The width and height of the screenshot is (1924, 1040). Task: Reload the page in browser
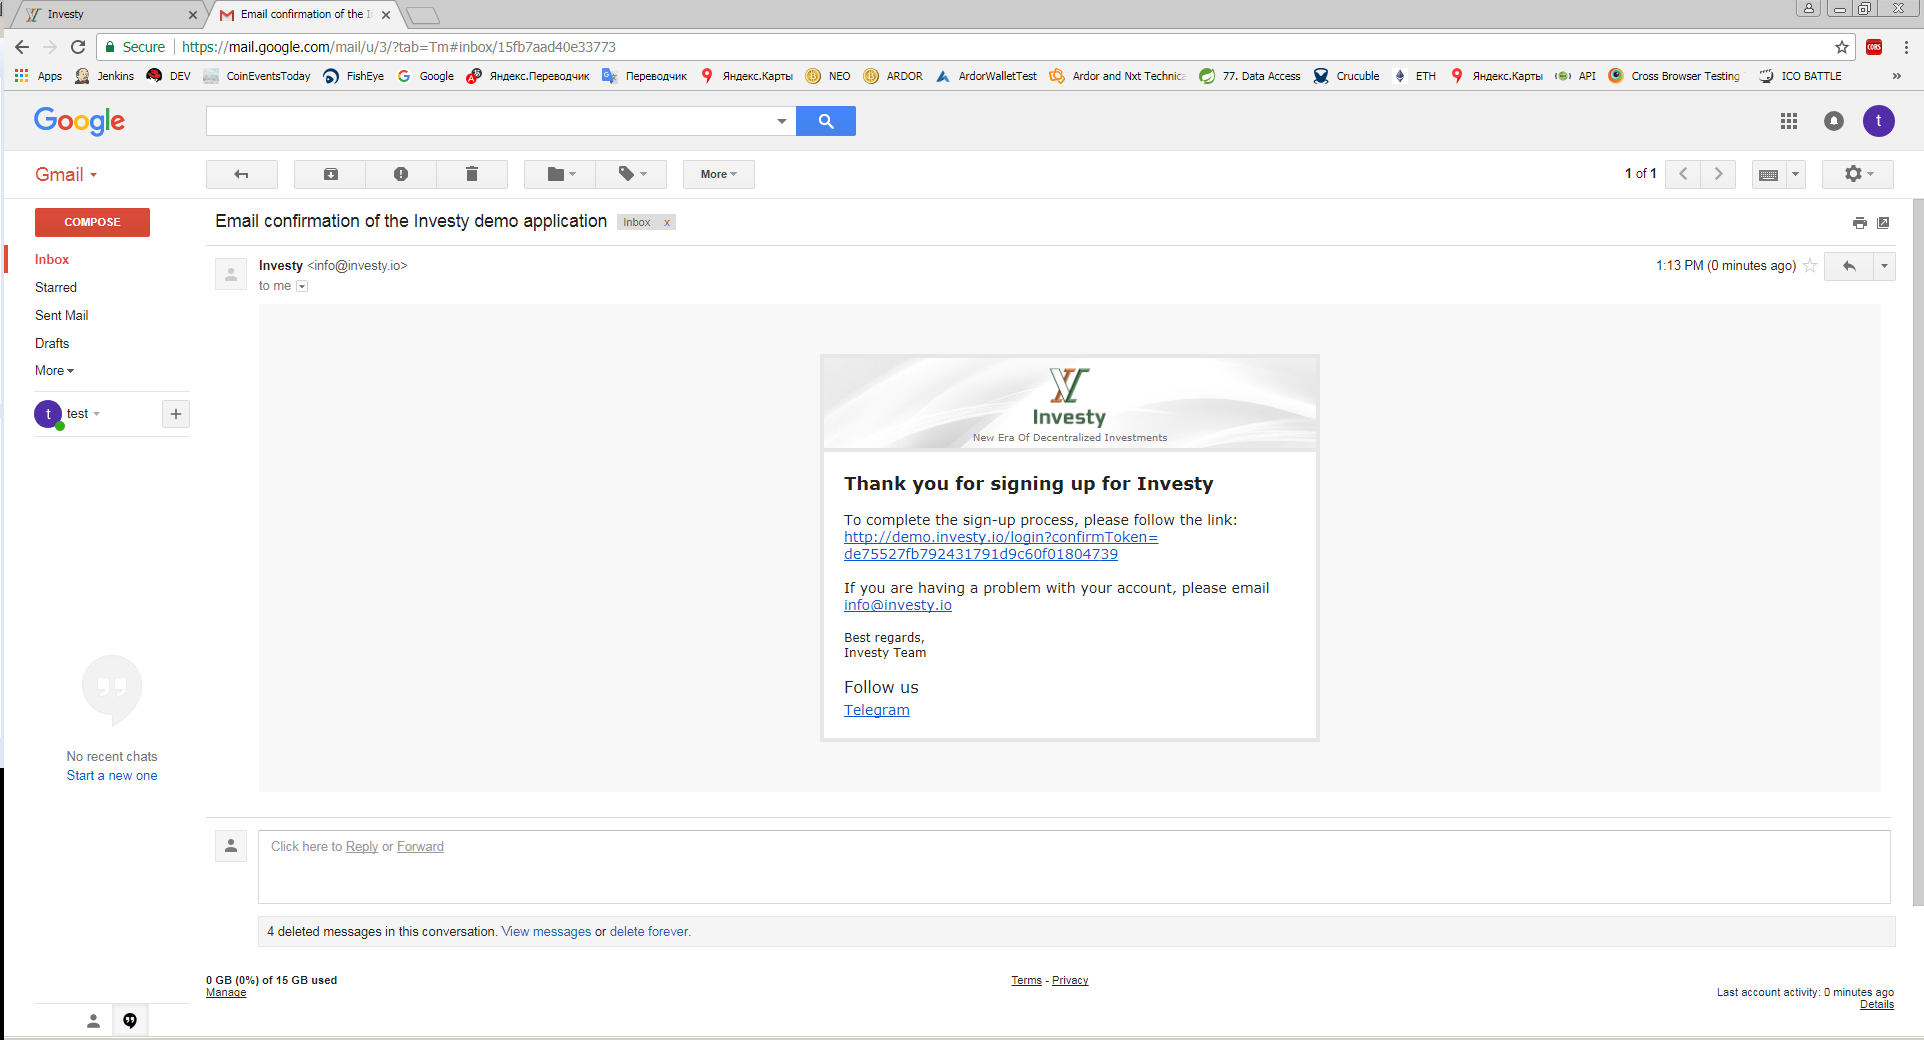78,47
